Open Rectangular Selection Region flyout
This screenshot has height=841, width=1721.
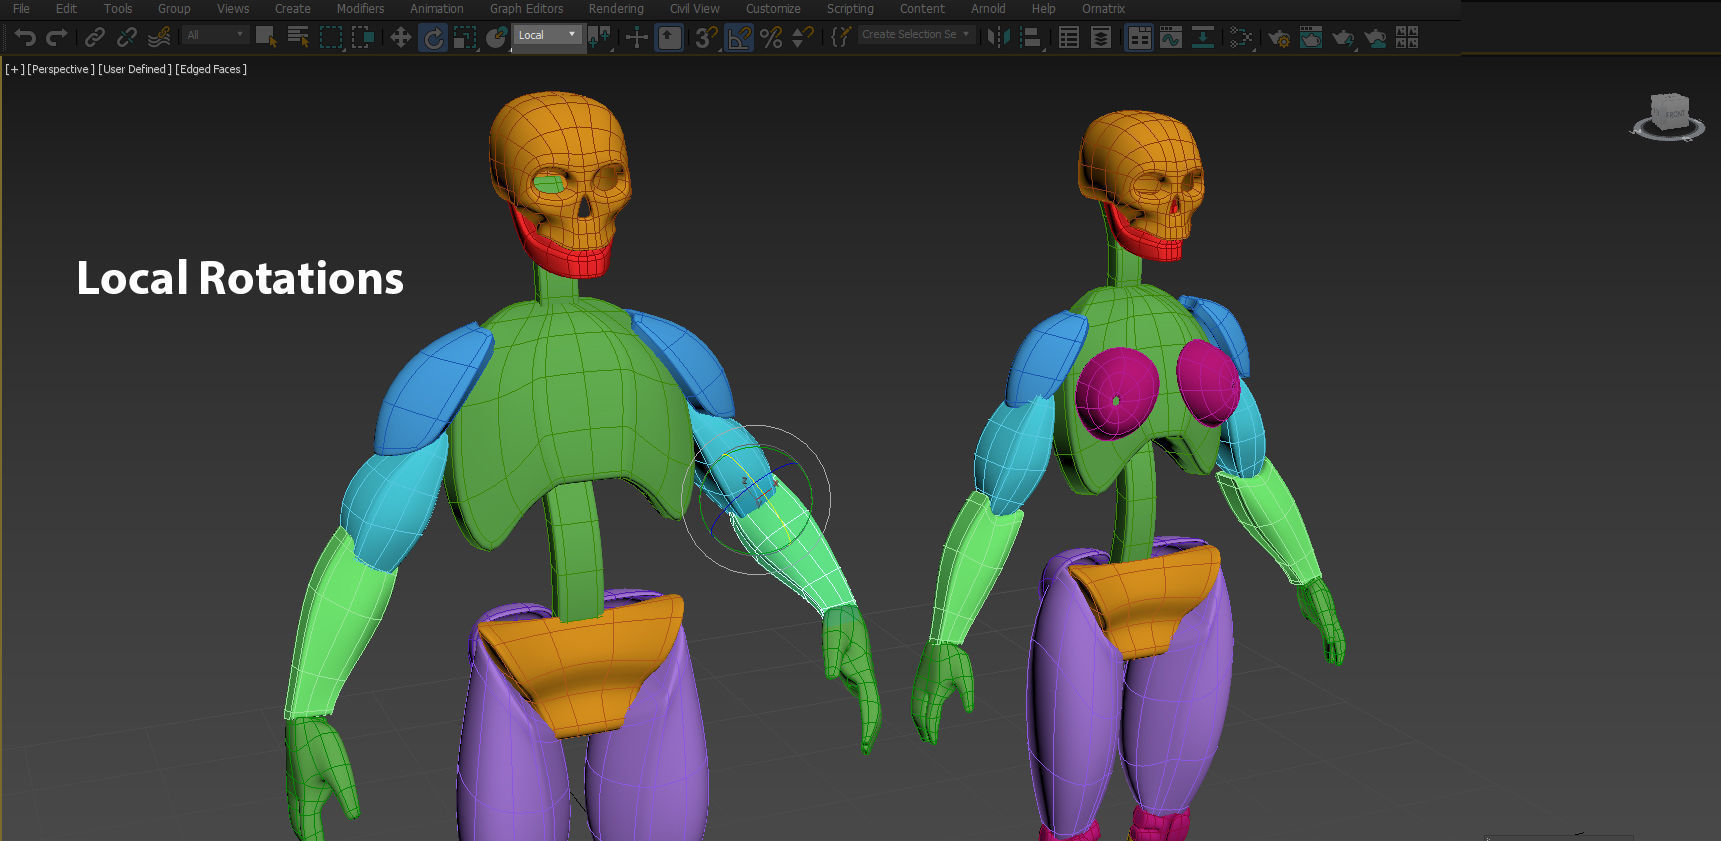tap(331, 37)
